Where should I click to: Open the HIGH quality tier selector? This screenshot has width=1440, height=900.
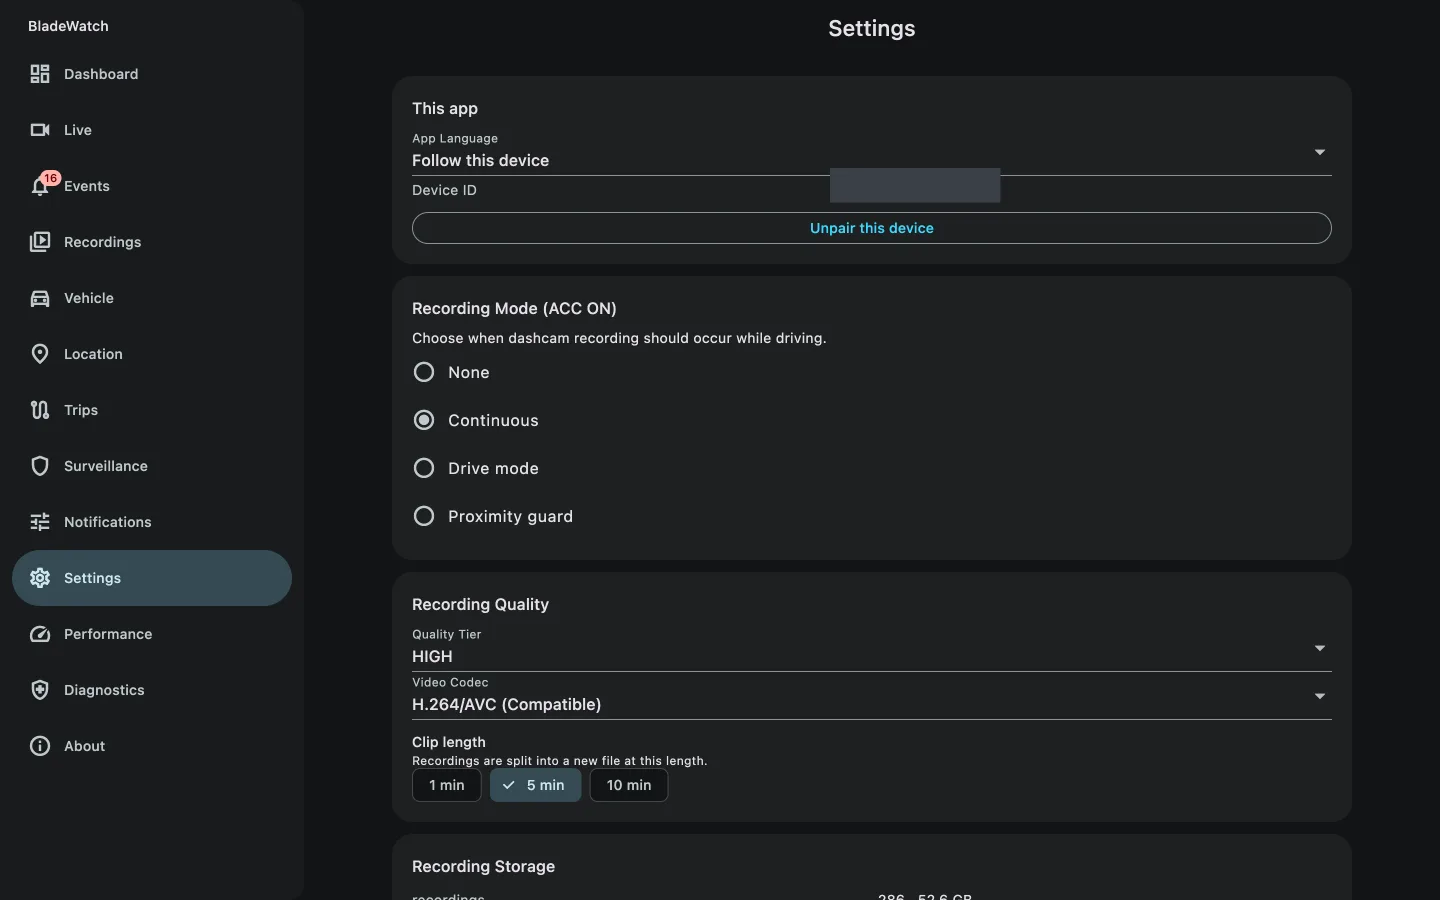(x=872, y=648)
